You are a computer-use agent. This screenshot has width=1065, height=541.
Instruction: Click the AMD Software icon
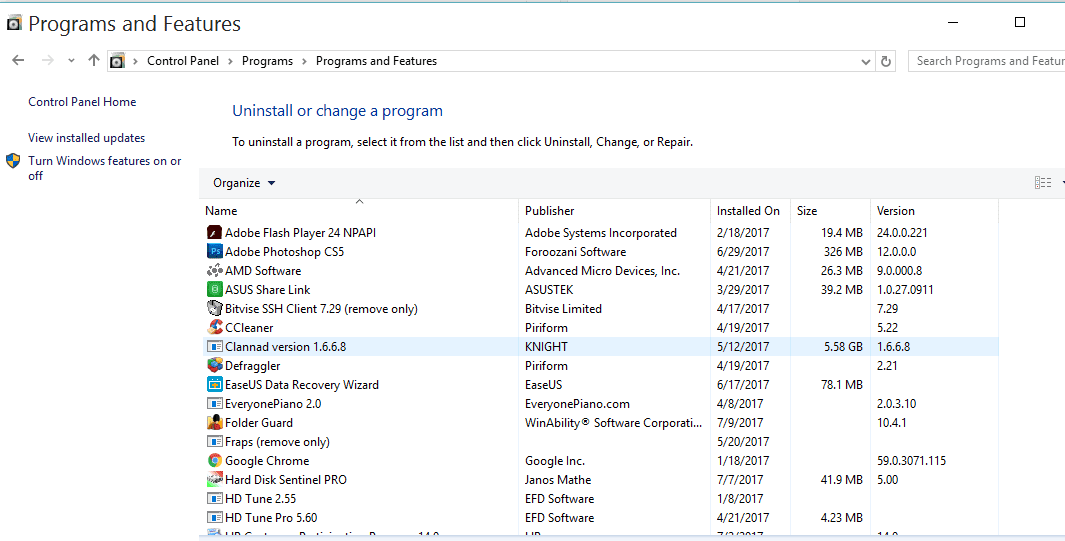(215, 270)
